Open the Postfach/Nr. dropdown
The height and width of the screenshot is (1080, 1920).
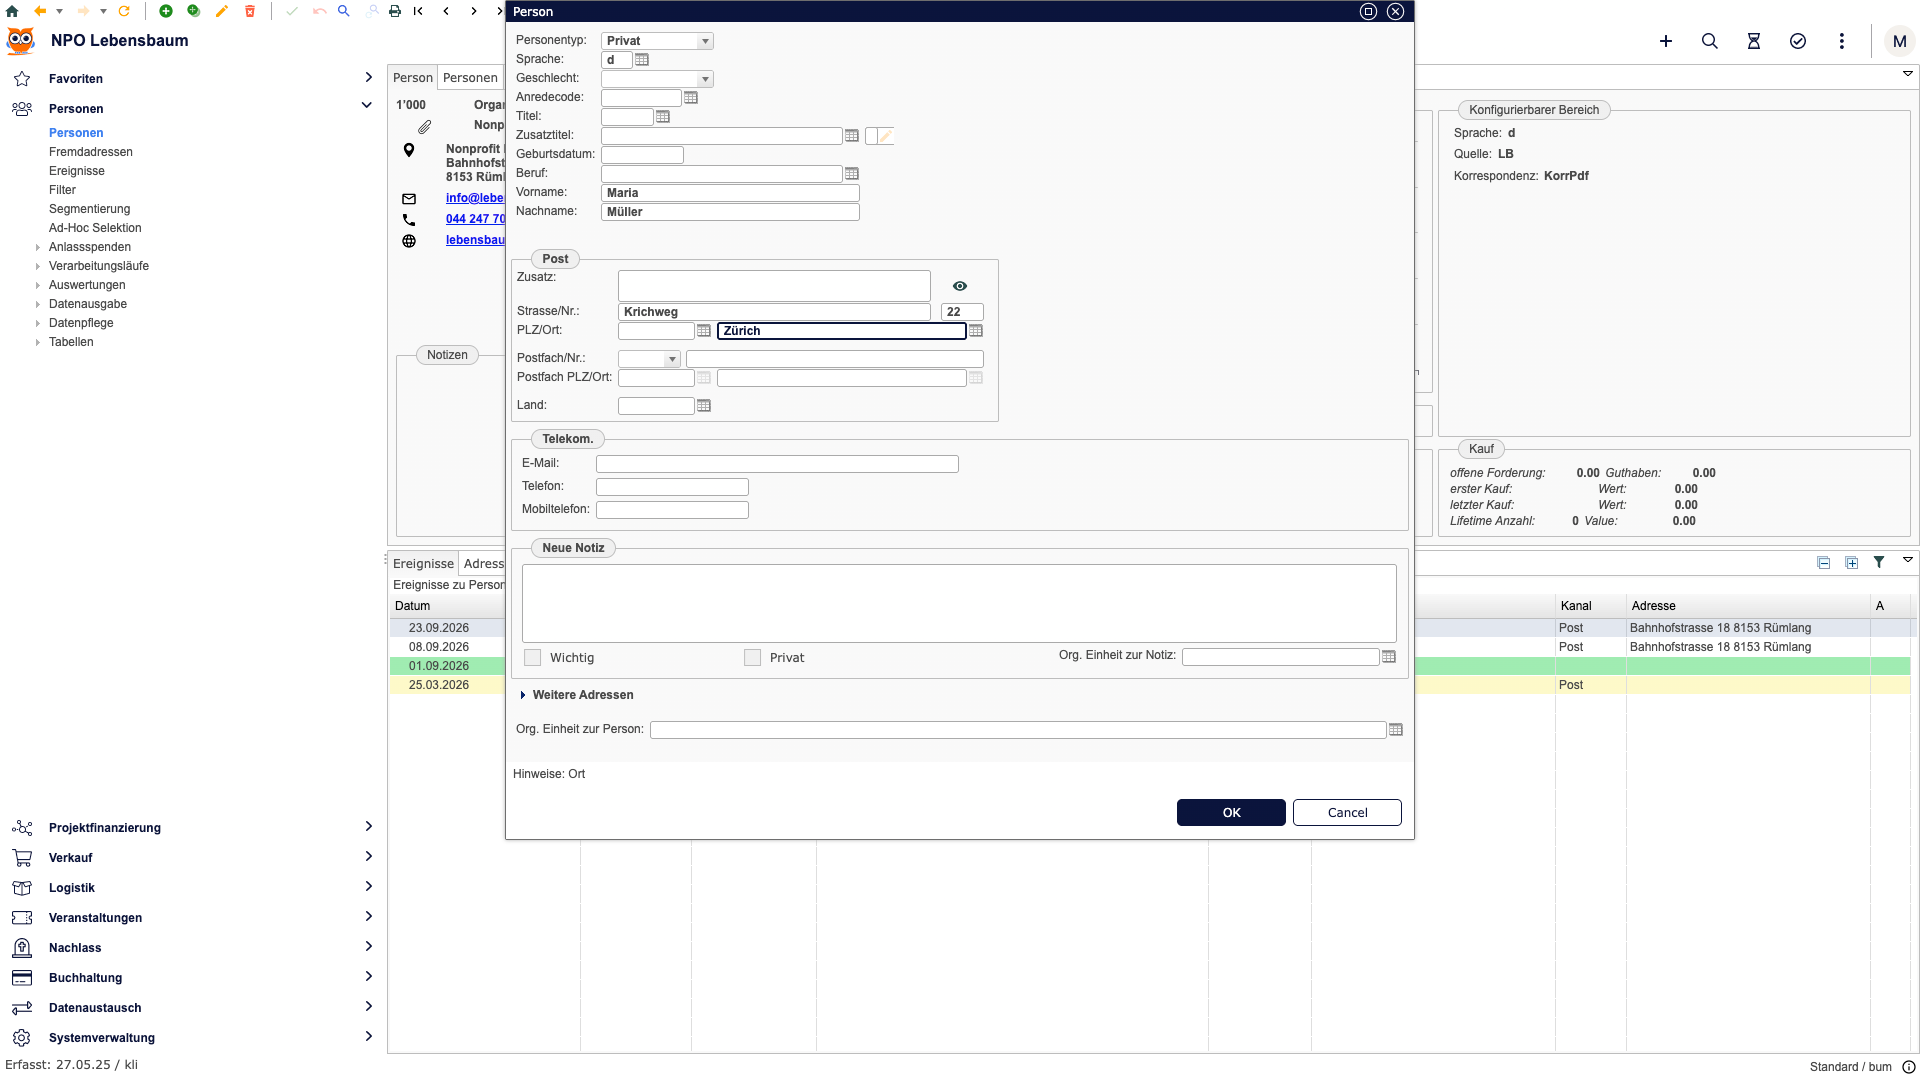(672, 359)
